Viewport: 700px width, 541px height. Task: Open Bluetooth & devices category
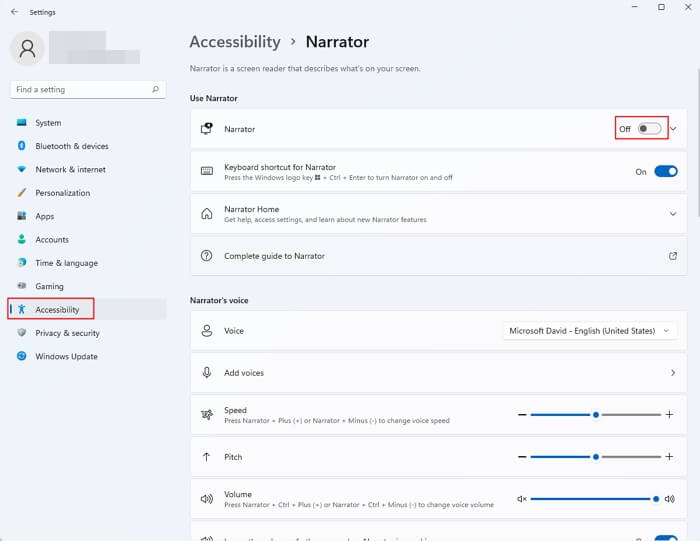pyautogui.click(x=87, y=146)
